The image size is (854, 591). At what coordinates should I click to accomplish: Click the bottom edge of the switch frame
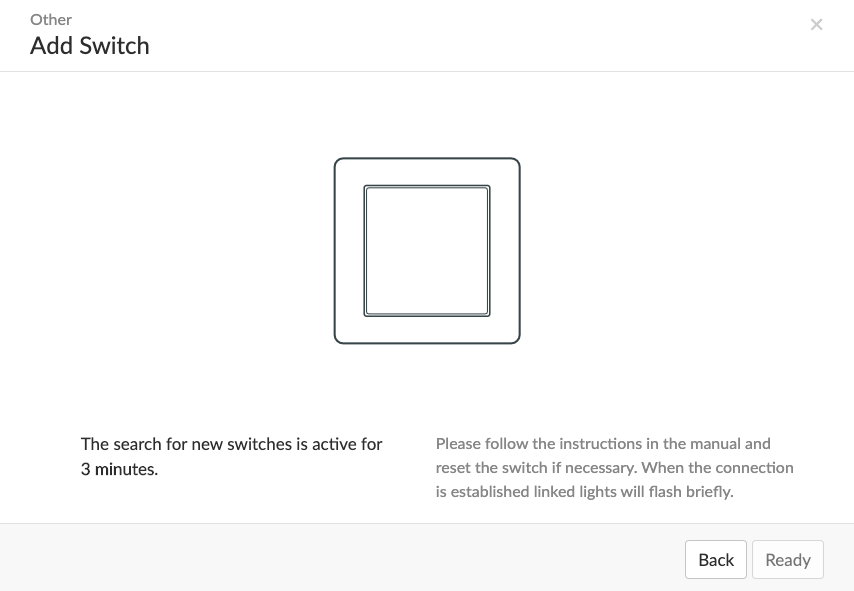click(x=427, y=343)
